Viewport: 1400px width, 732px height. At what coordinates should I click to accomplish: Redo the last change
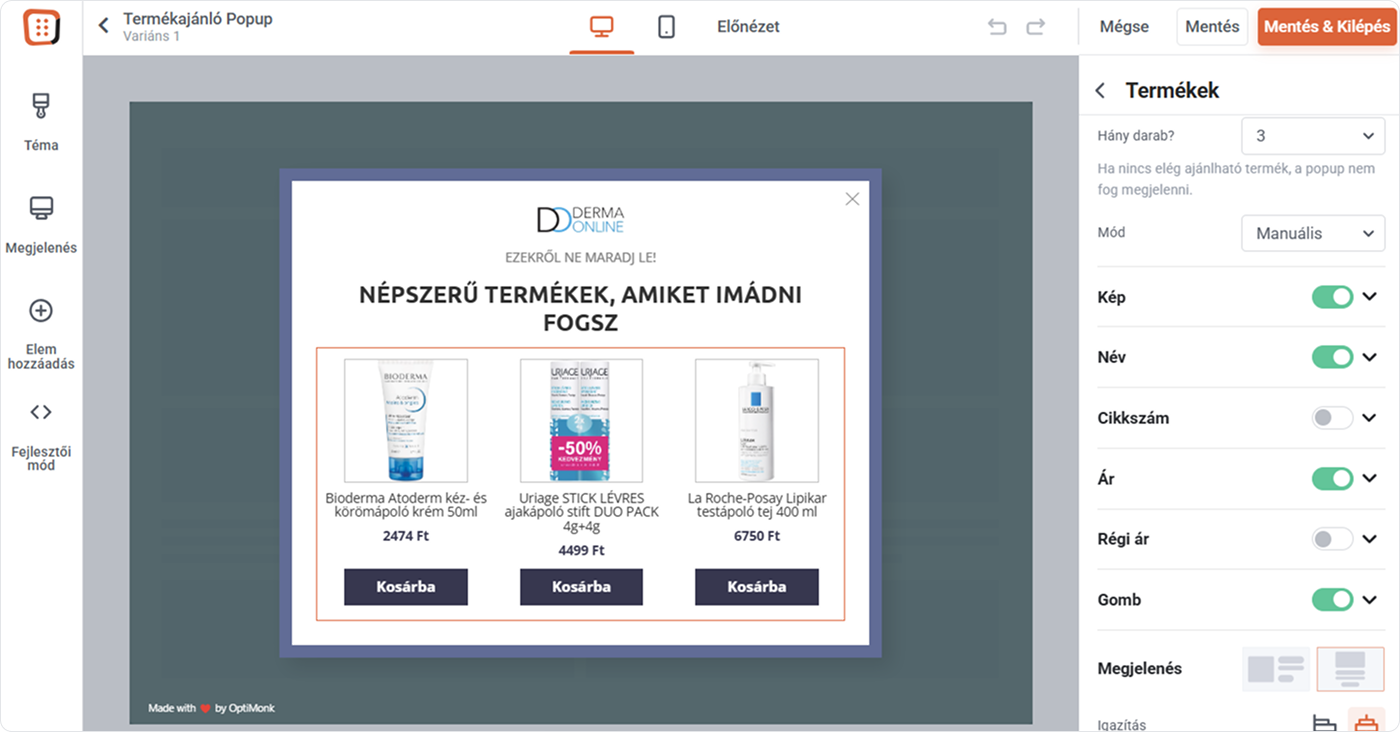pyautogui.click(x=1036, y=27)
